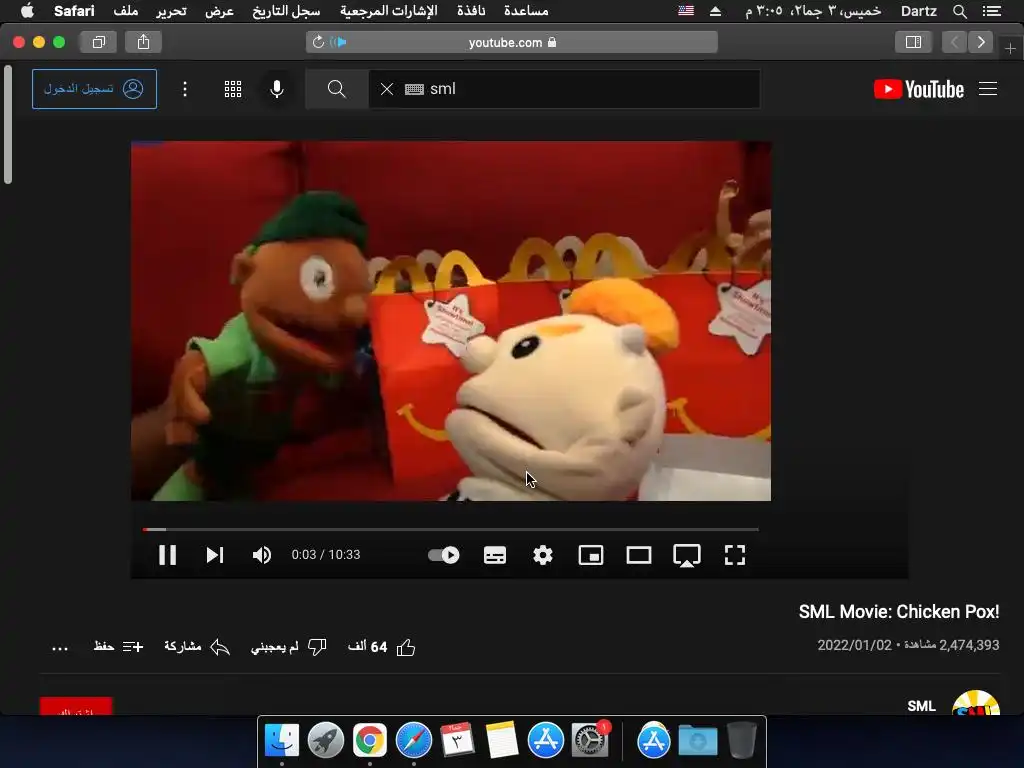Open the الإشارات المرجعية Bookmarks menu
This screenshot has height=768, width=1024.
(389, 11)
